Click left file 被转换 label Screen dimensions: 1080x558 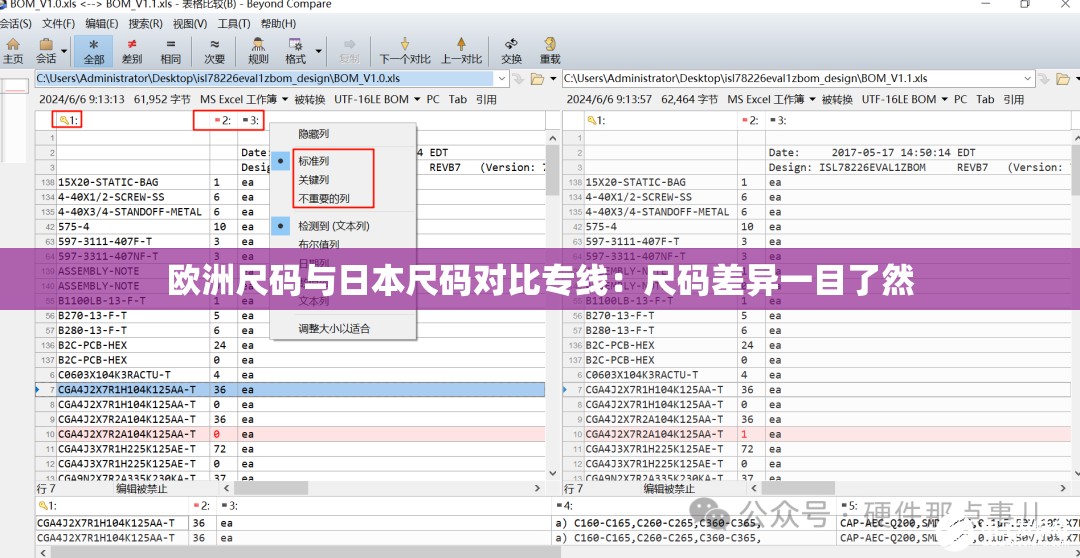[309, 99]
